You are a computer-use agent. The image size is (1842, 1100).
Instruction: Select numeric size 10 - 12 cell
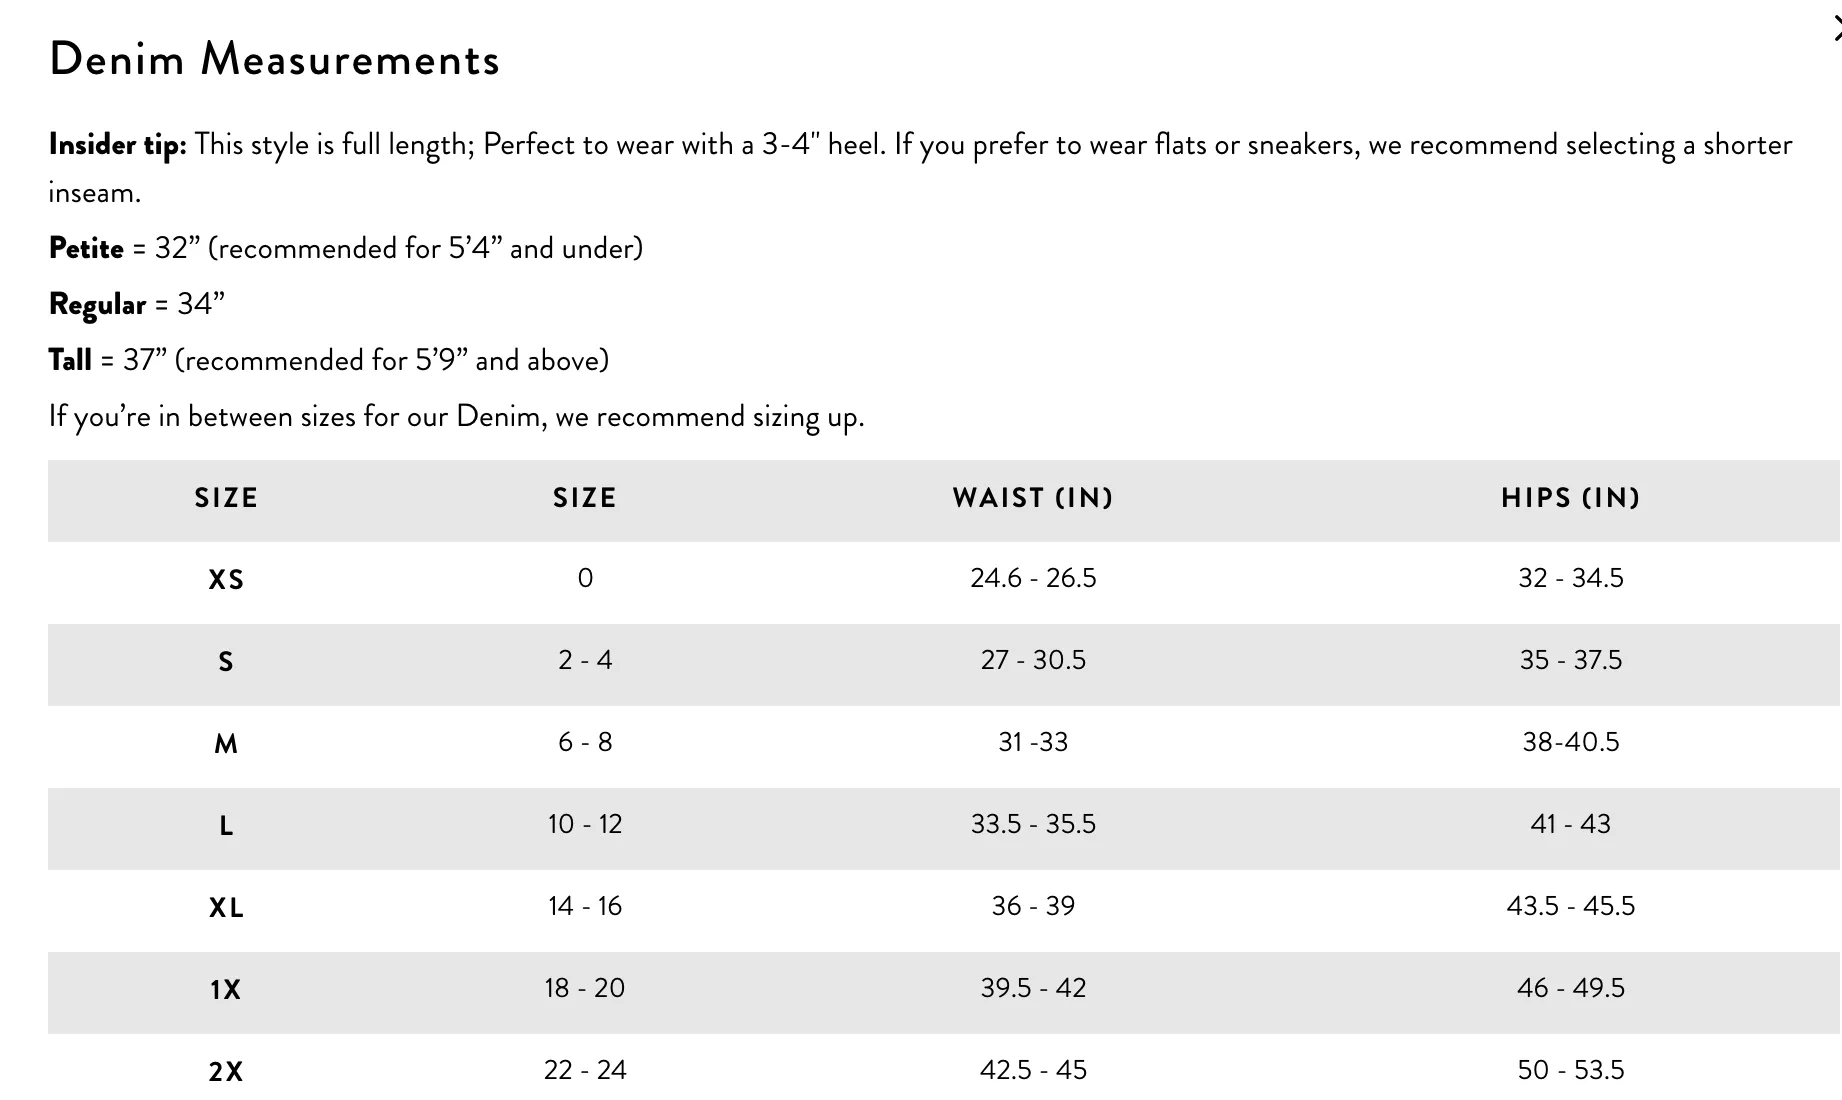585,824
